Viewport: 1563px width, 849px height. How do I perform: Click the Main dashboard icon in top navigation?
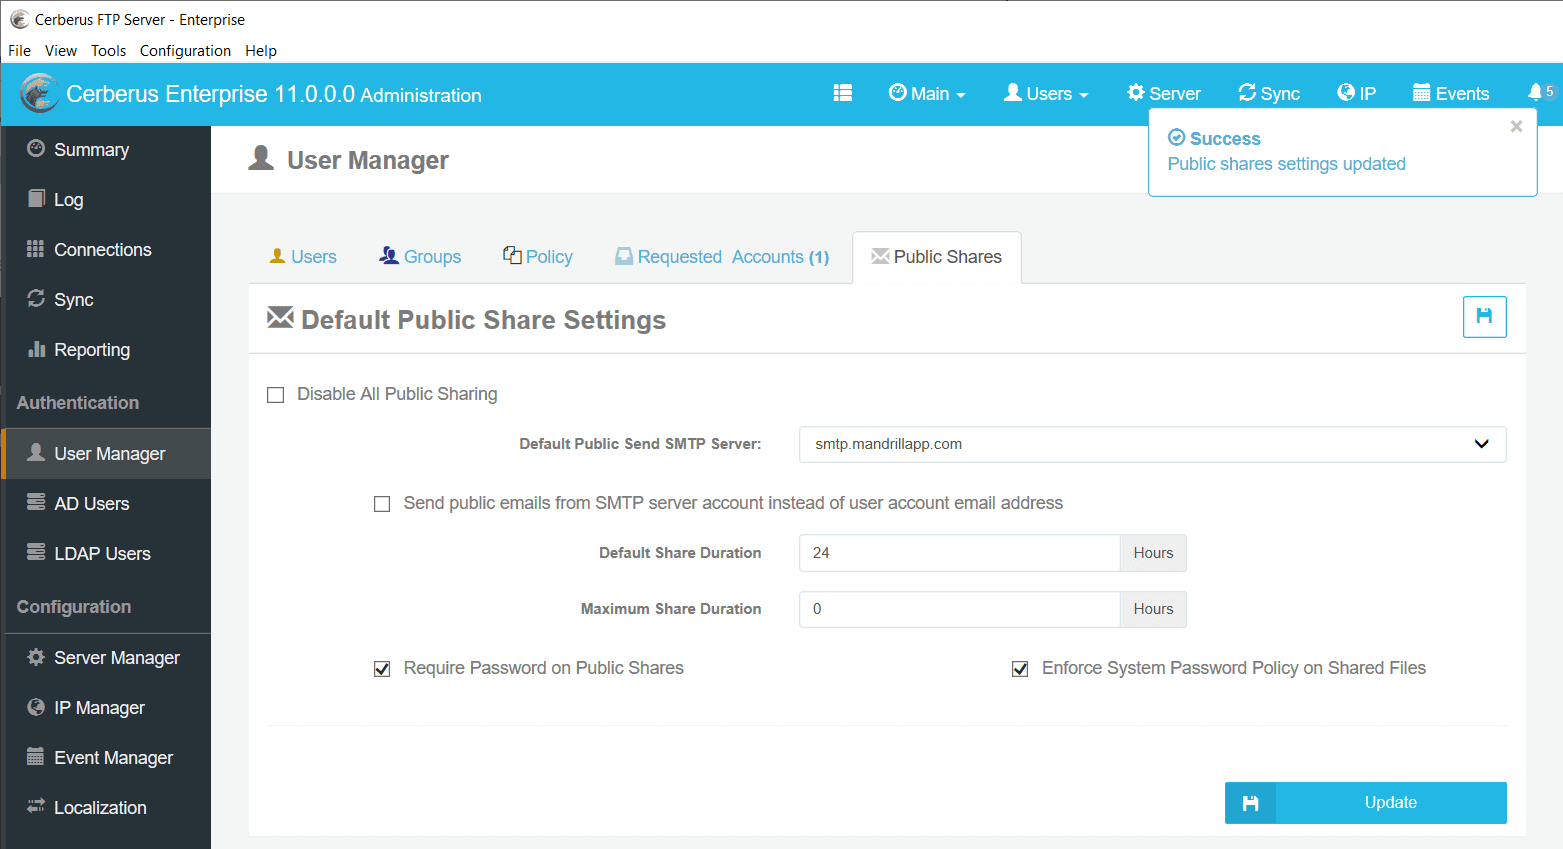tap(898, 92)
